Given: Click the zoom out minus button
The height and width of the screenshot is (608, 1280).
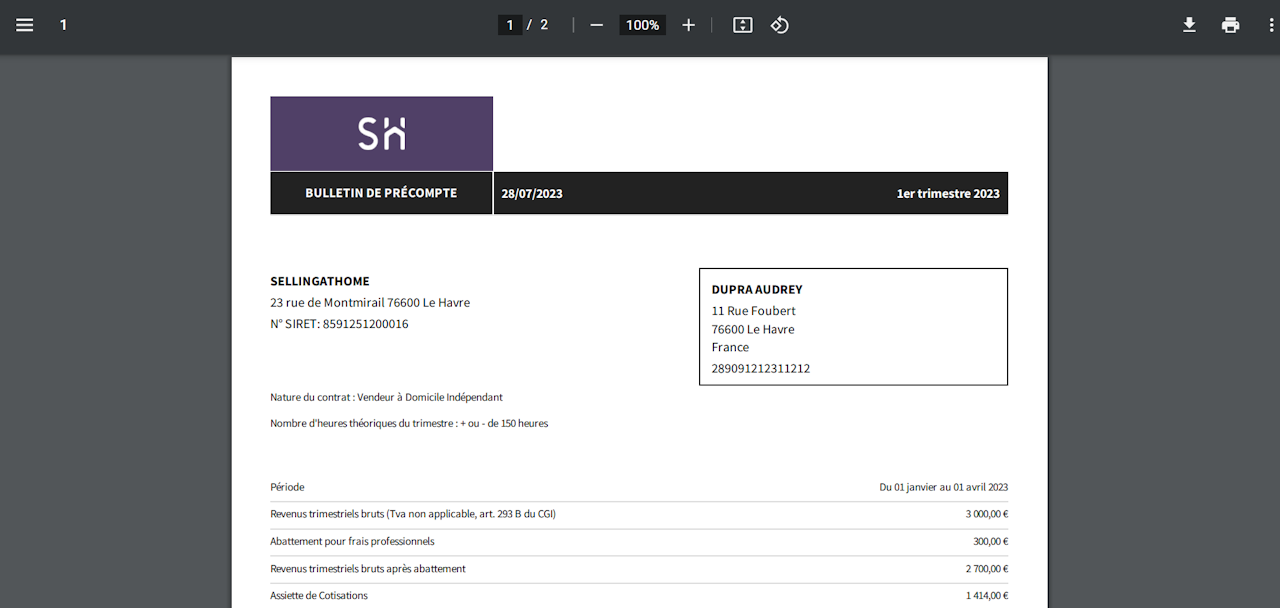Looking at the screenshot, I should pyautogui.click(x=597, y=25).
